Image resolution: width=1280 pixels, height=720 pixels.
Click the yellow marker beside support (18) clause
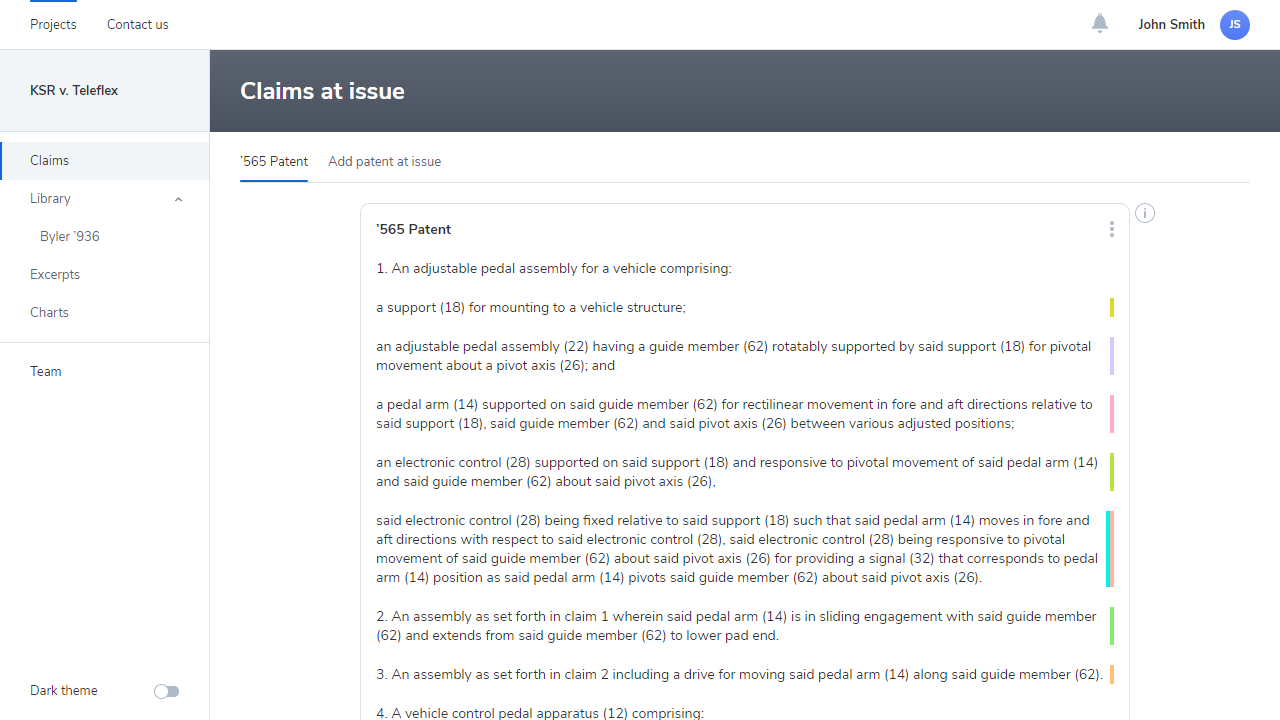coord(1112,308)
